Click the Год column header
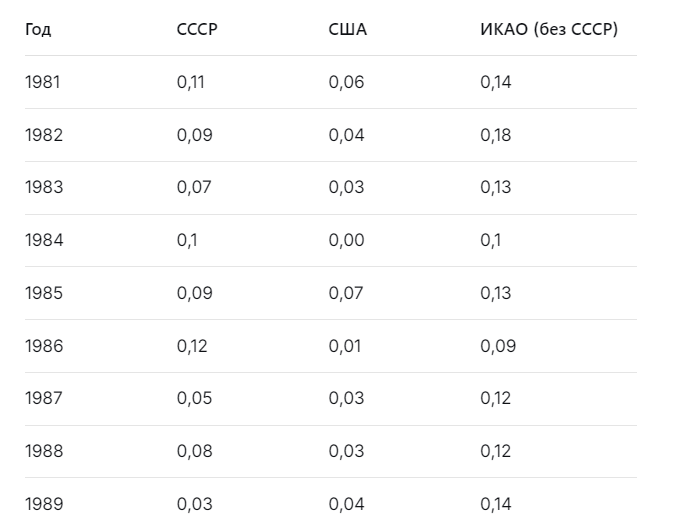698x525 pixels. point(38,29)
